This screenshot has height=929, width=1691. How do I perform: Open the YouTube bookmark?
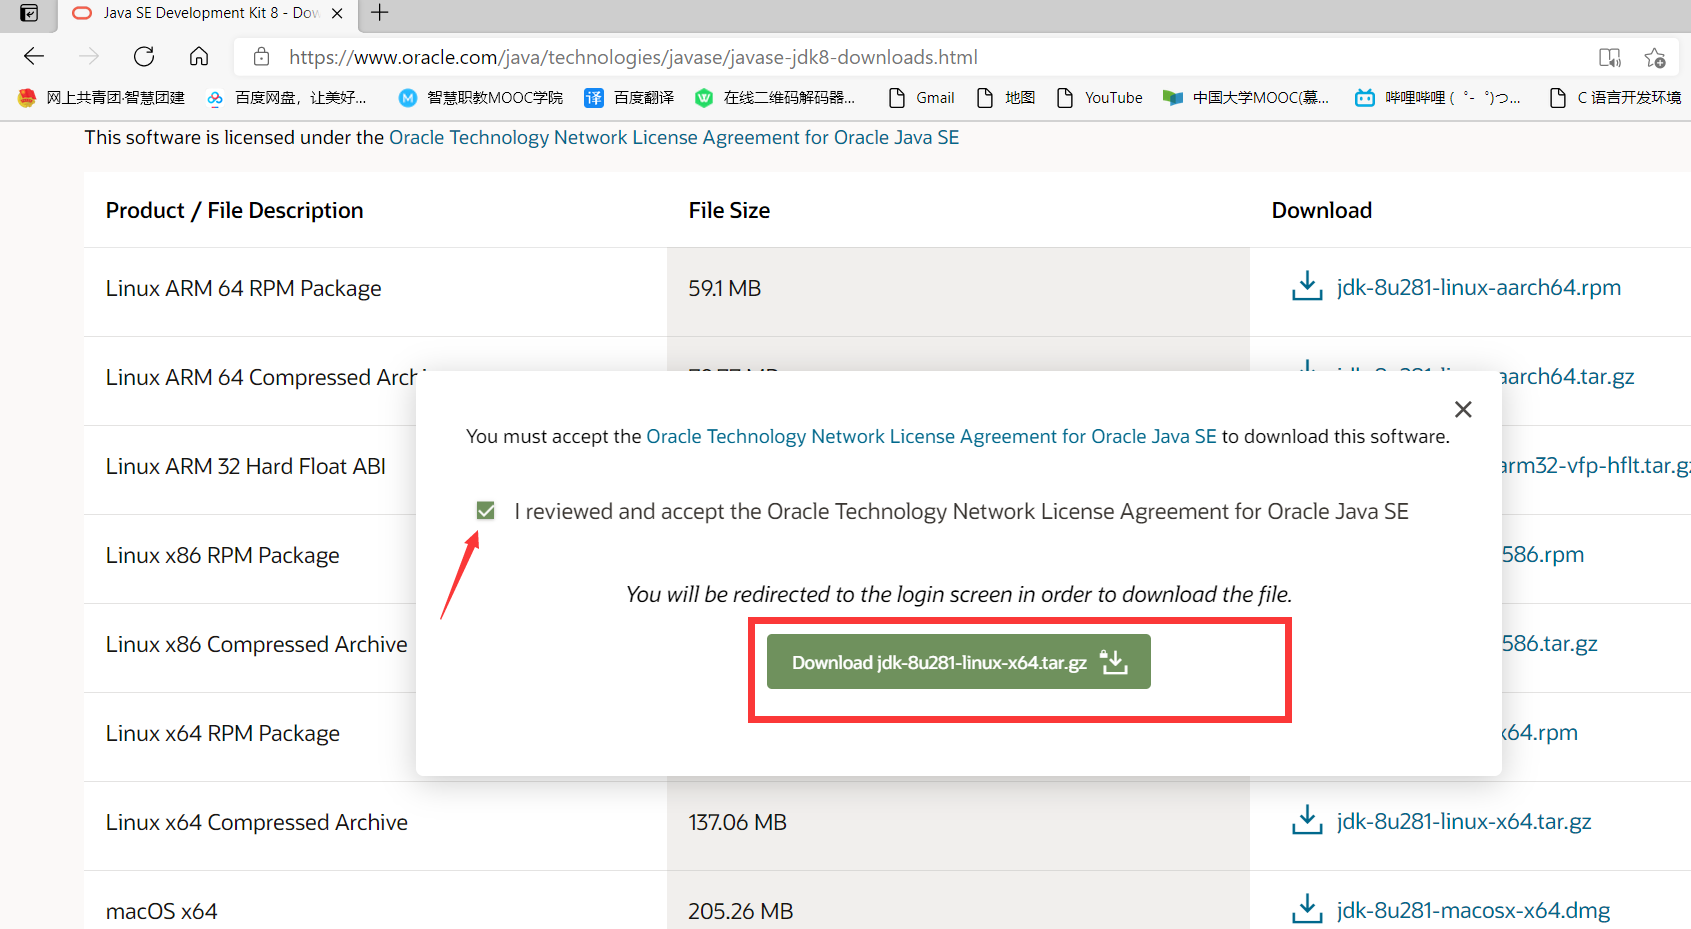[1099, 97]
